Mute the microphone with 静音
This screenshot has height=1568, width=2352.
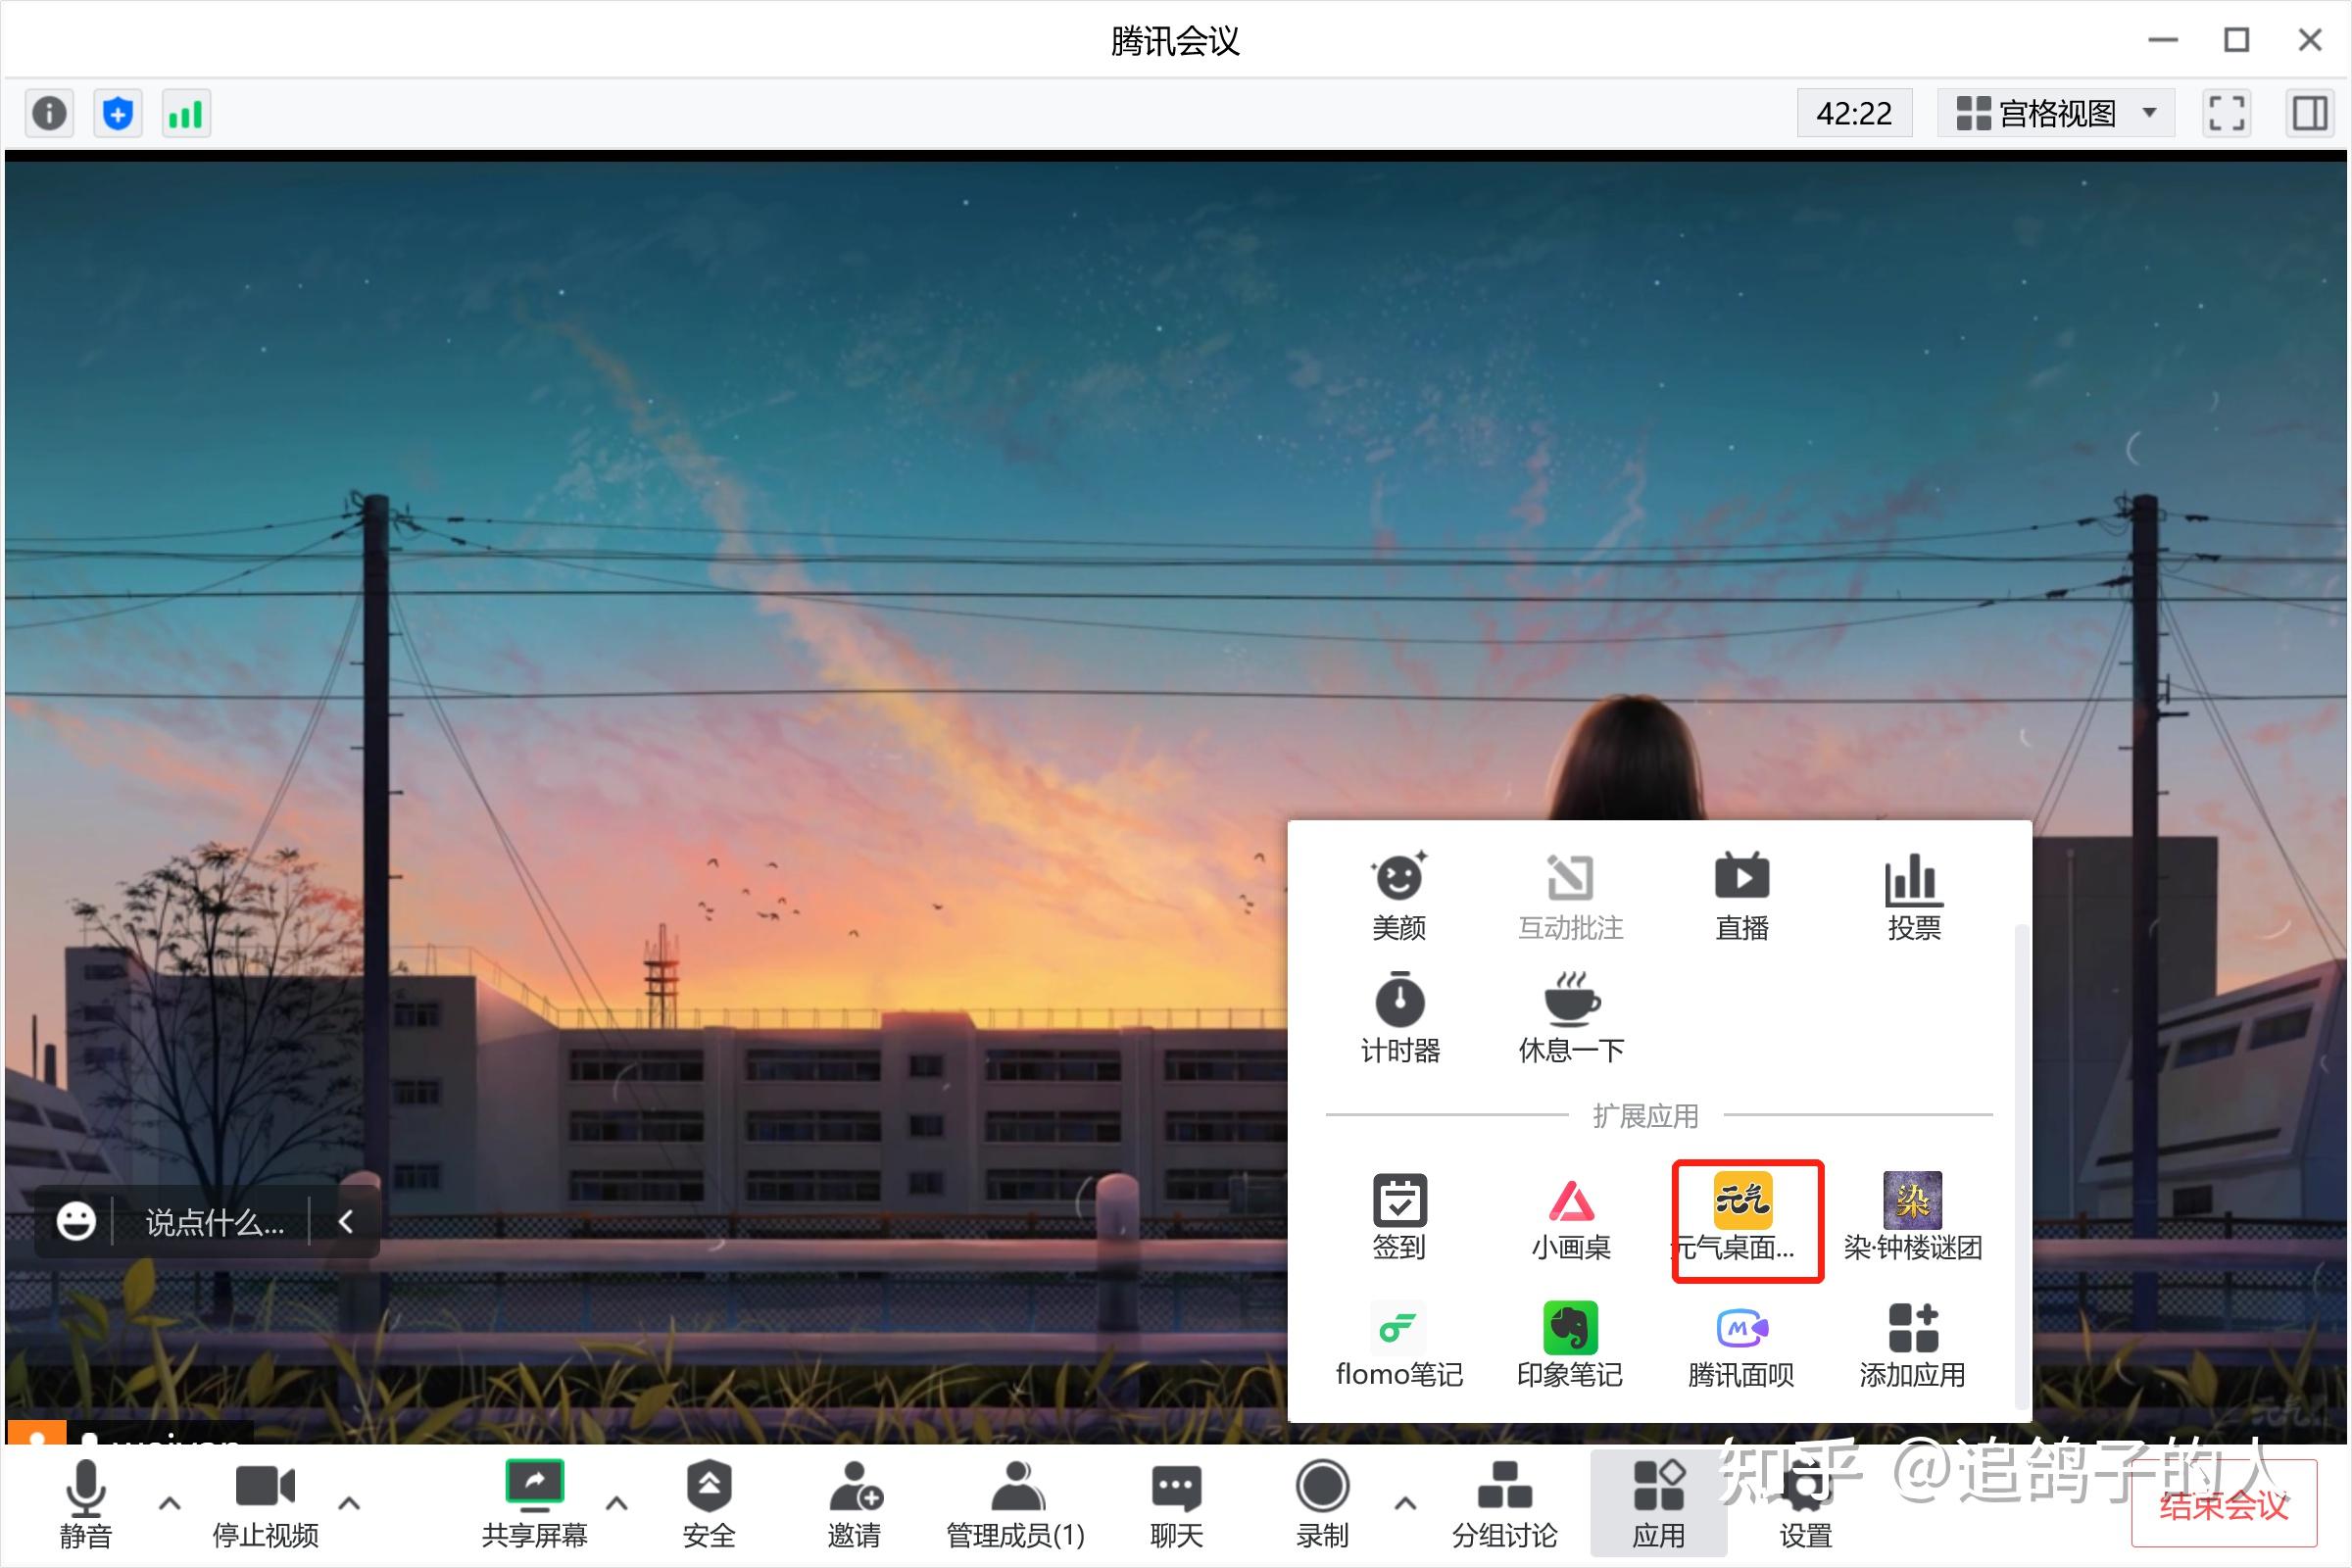pos(85,1505)
